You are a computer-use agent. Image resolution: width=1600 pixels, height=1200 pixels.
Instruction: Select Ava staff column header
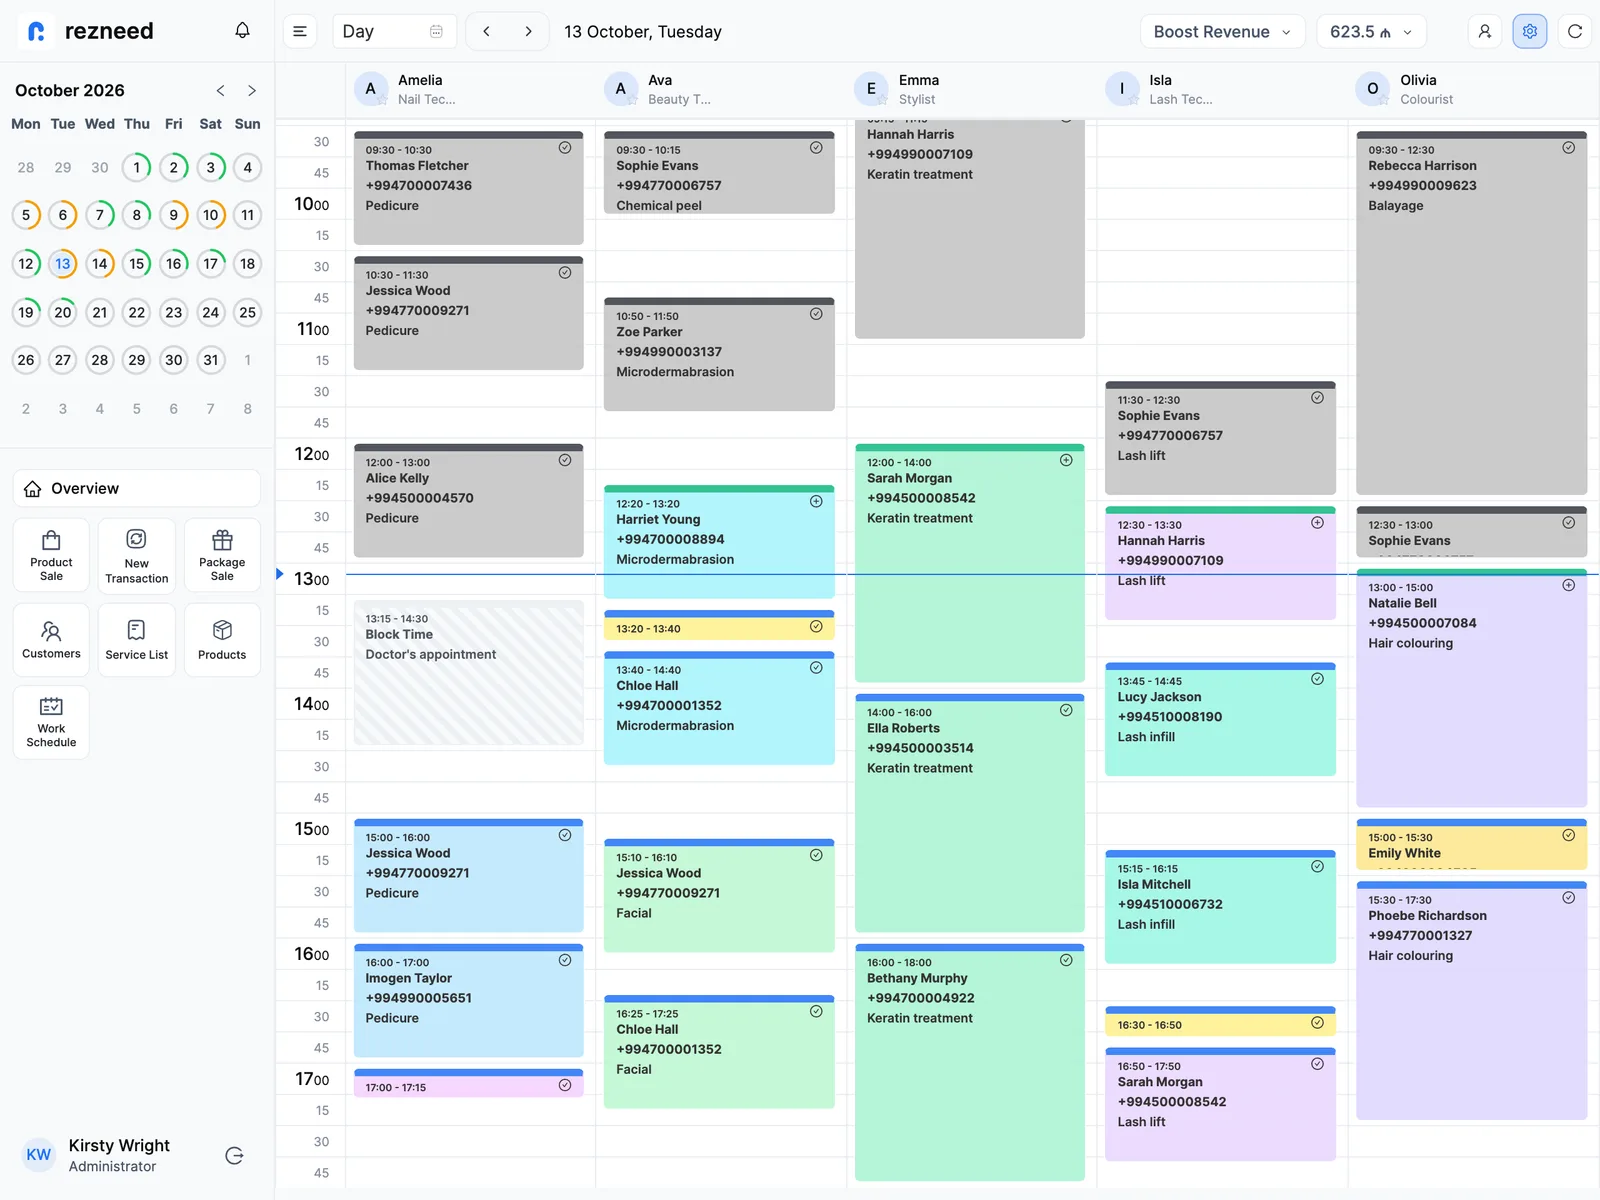coord(720,89)
